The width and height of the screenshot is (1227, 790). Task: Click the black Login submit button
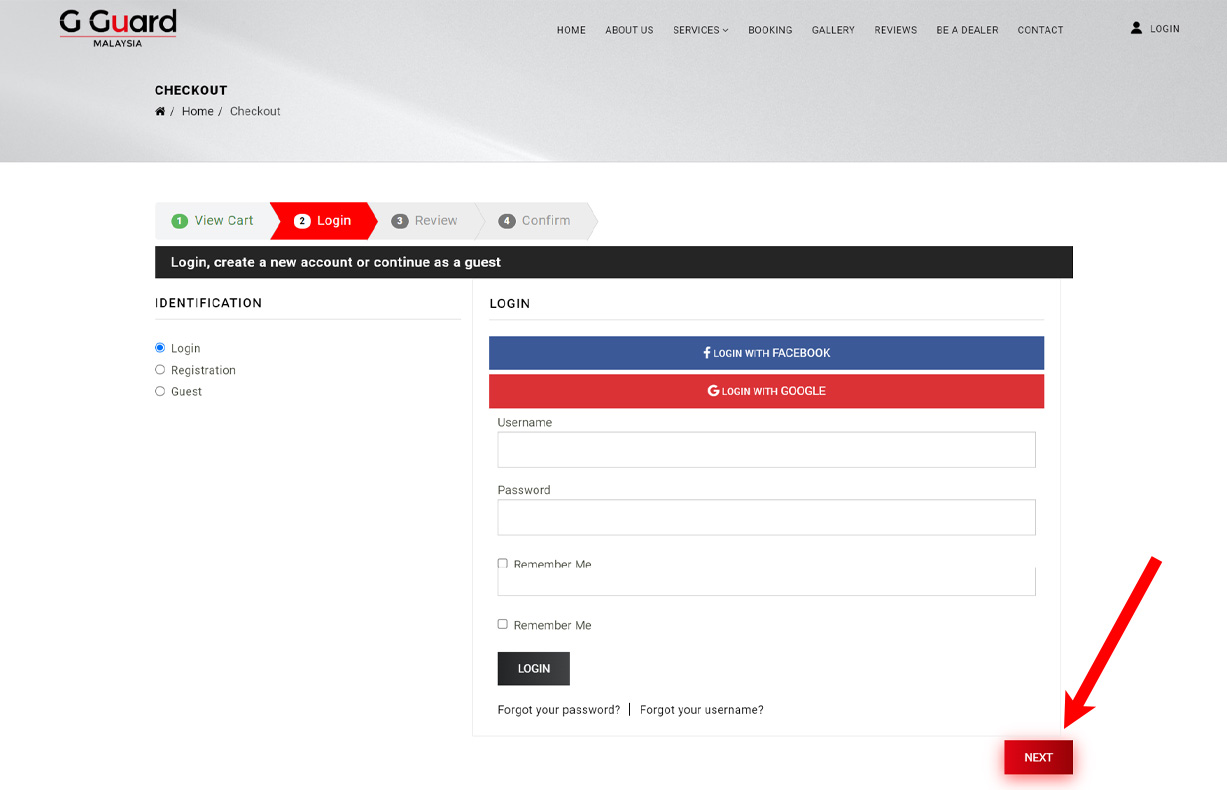533,668
